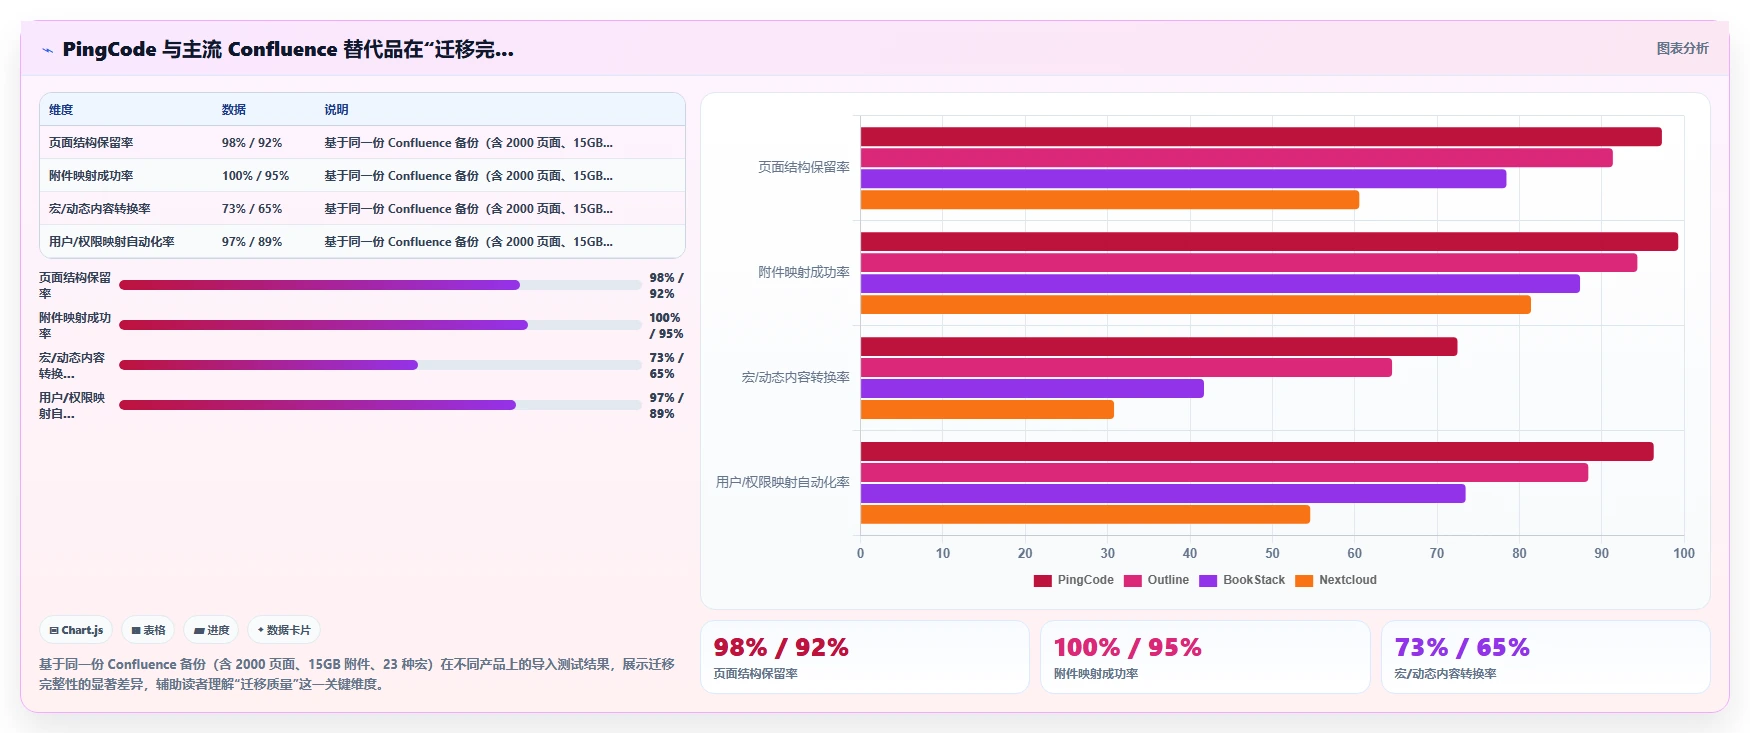1750x733 pixels.
Task: Click the PingCode bar for 用户/权限映射自动化率 in the chart
Action: click(x=1257, y=452)
